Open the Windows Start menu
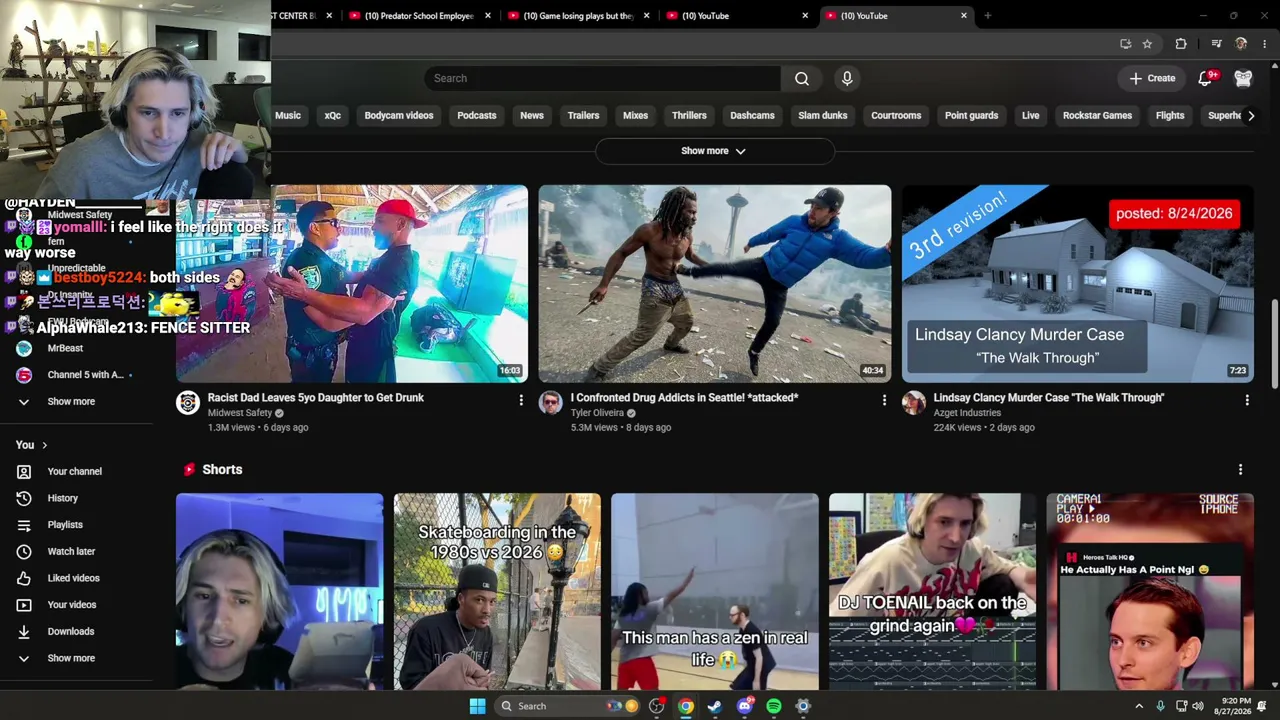1280x720 pixels. tap(478, 706)
